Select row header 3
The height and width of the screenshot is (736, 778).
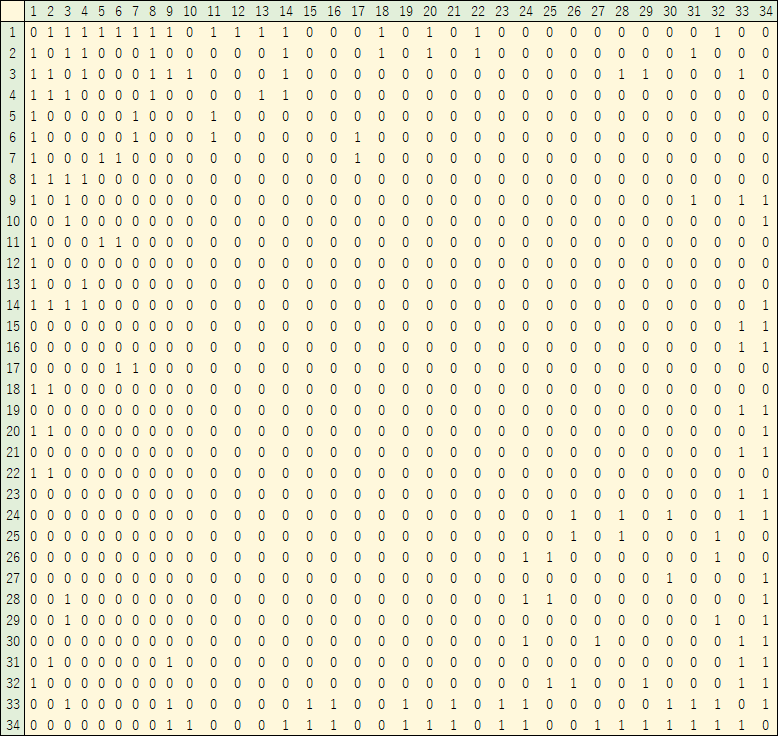tap(12, 74)
